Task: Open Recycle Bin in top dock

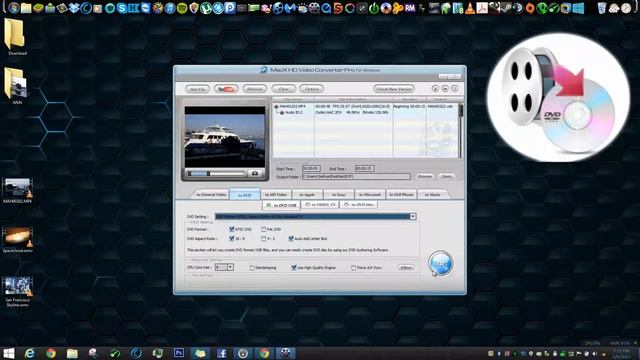Action: [602, 8]
